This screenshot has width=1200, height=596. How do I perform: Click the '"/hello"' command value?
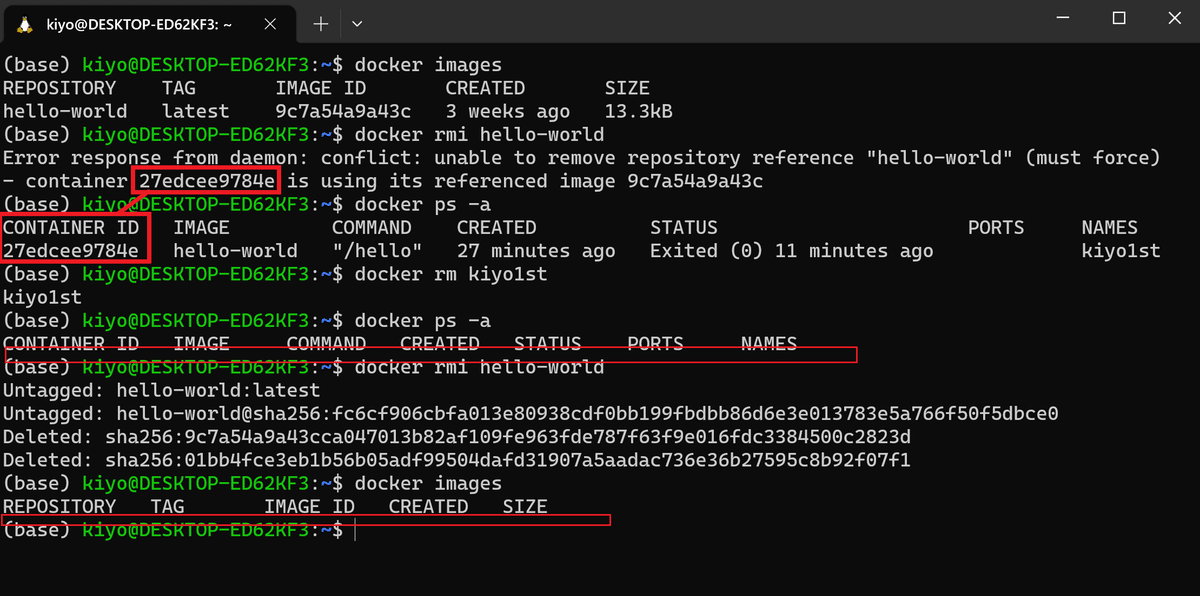377,251
